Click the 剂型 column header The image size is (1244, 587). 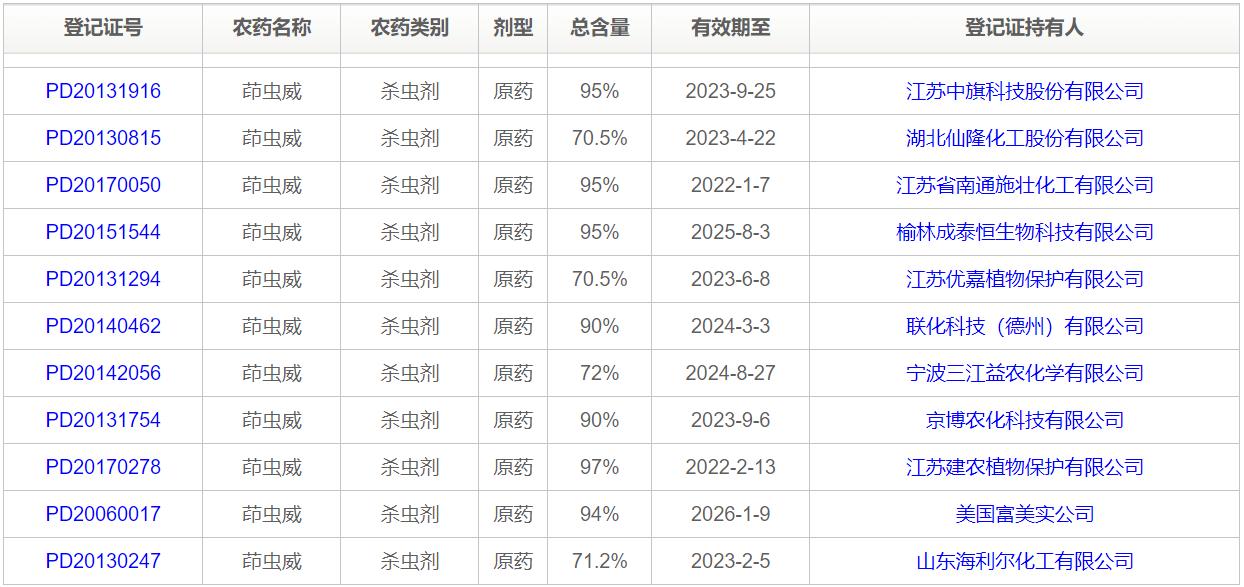(513, 28)
